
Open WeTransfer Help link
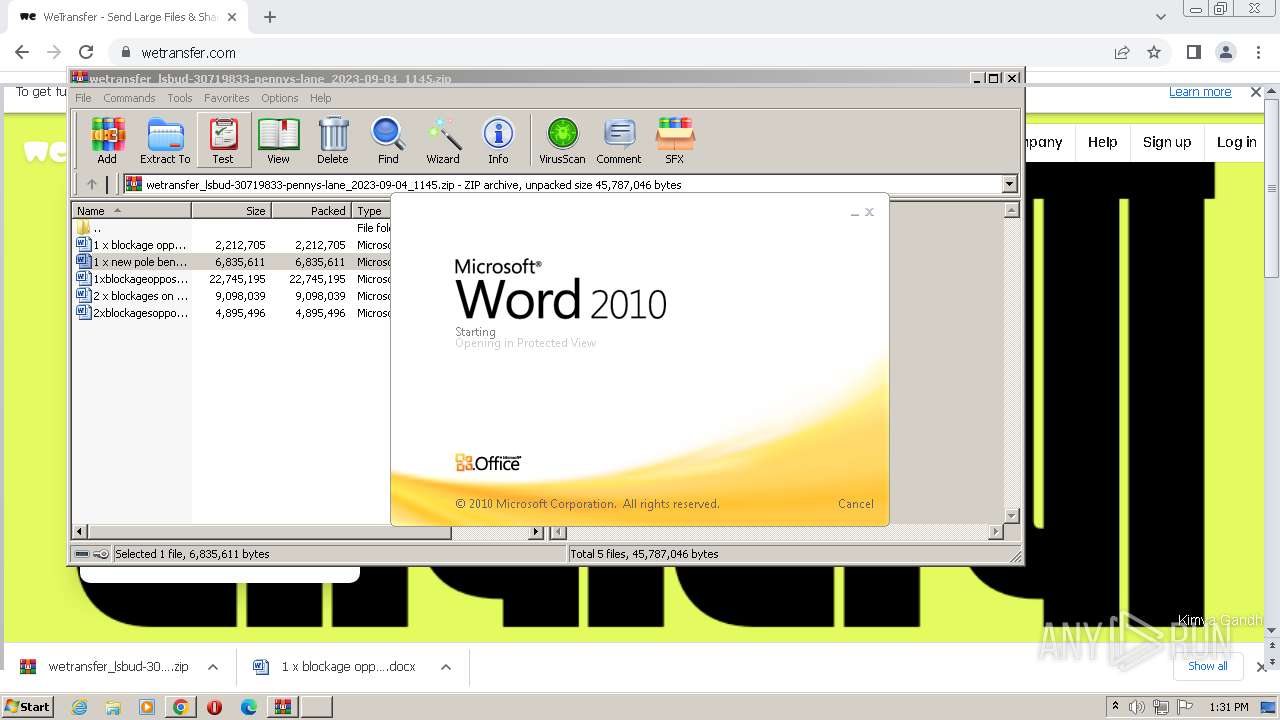tap(1102, 142)
